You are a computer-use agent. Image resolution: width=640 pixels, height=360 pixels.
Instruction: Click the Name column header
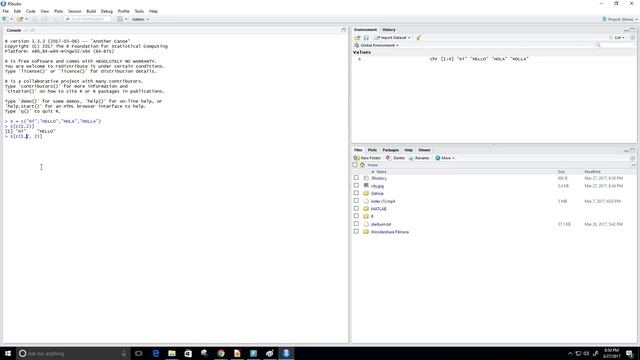[381, 172]
